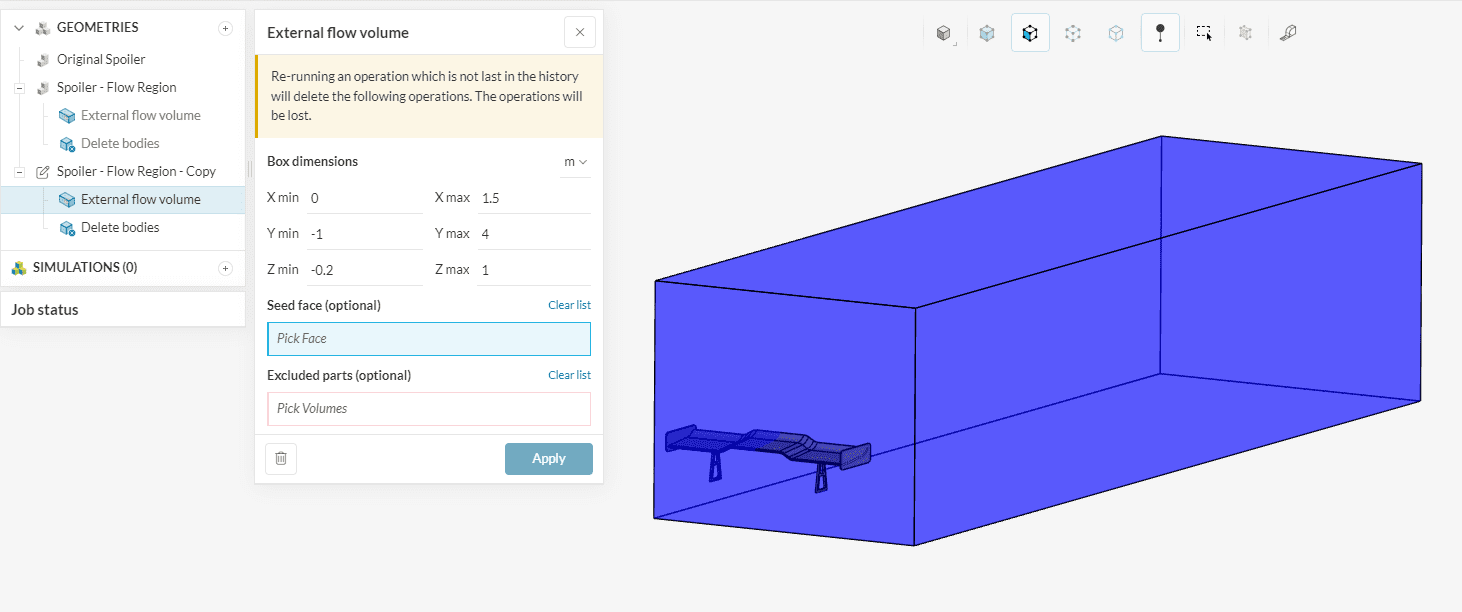Select the Original Spoiler geometry
This screenshot has width=1462, height=612.
point(101,59)
